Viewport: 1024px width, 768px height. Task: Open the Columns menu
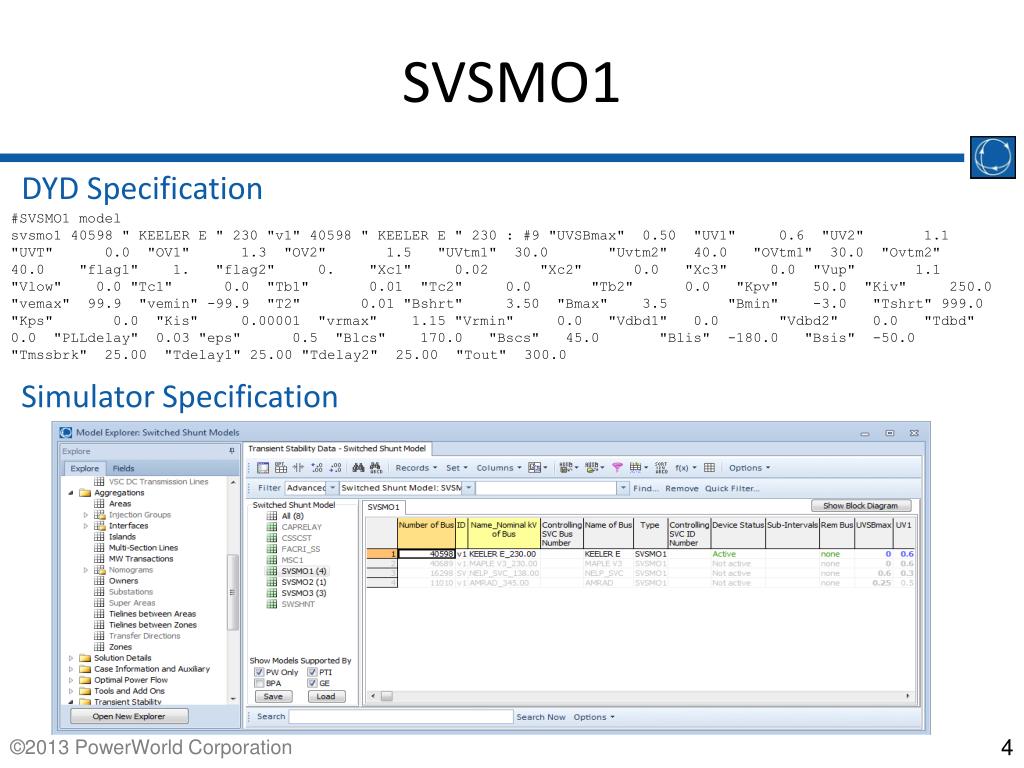(x=499, y=468)
